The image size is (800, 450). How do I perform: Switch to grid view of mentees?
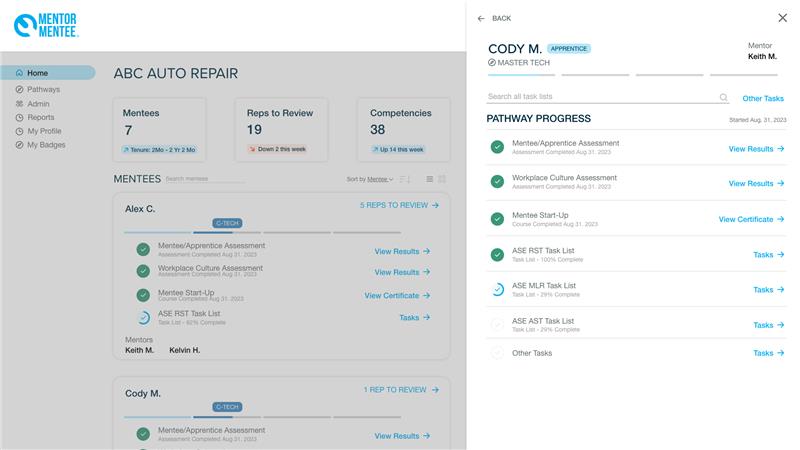click(x=442, y=179)
